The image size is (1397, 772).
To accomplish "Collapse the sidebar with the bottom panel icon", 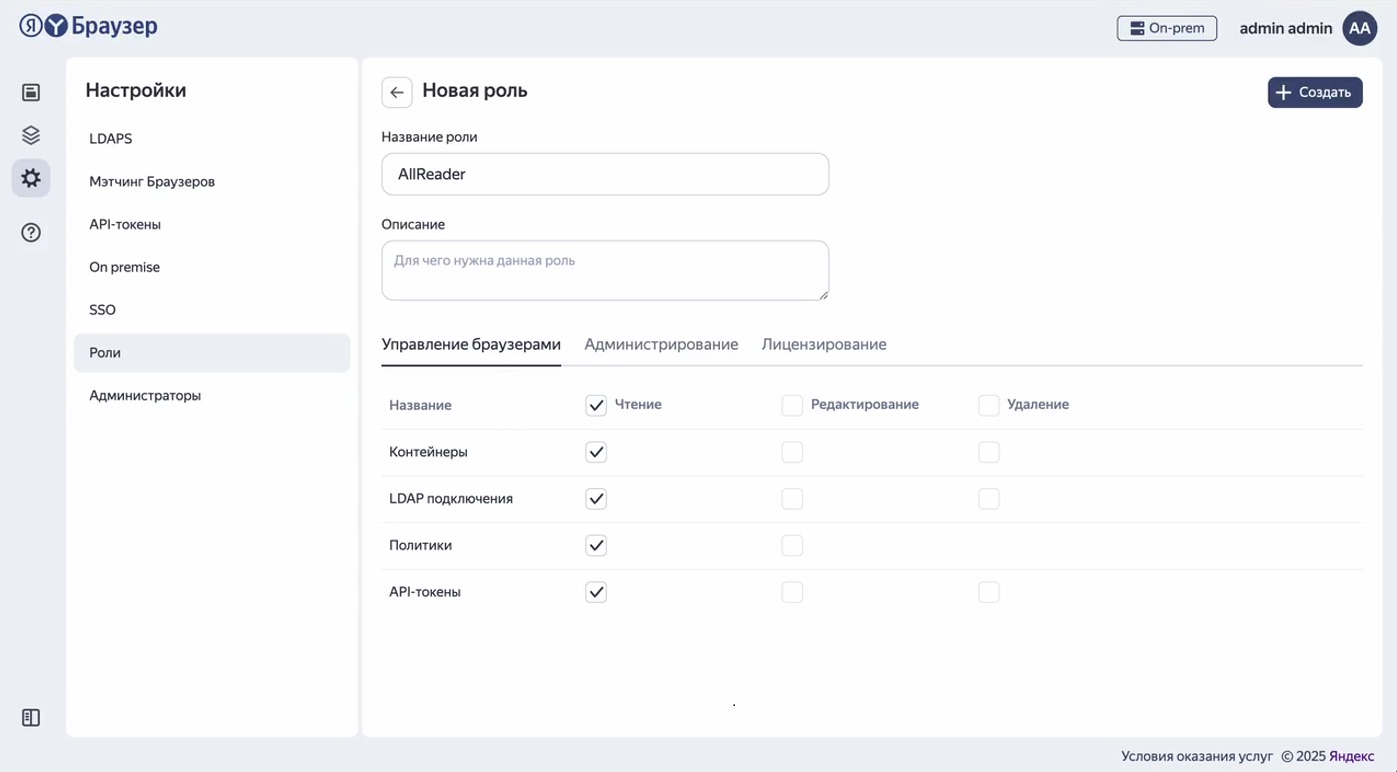I will (31, 718).
